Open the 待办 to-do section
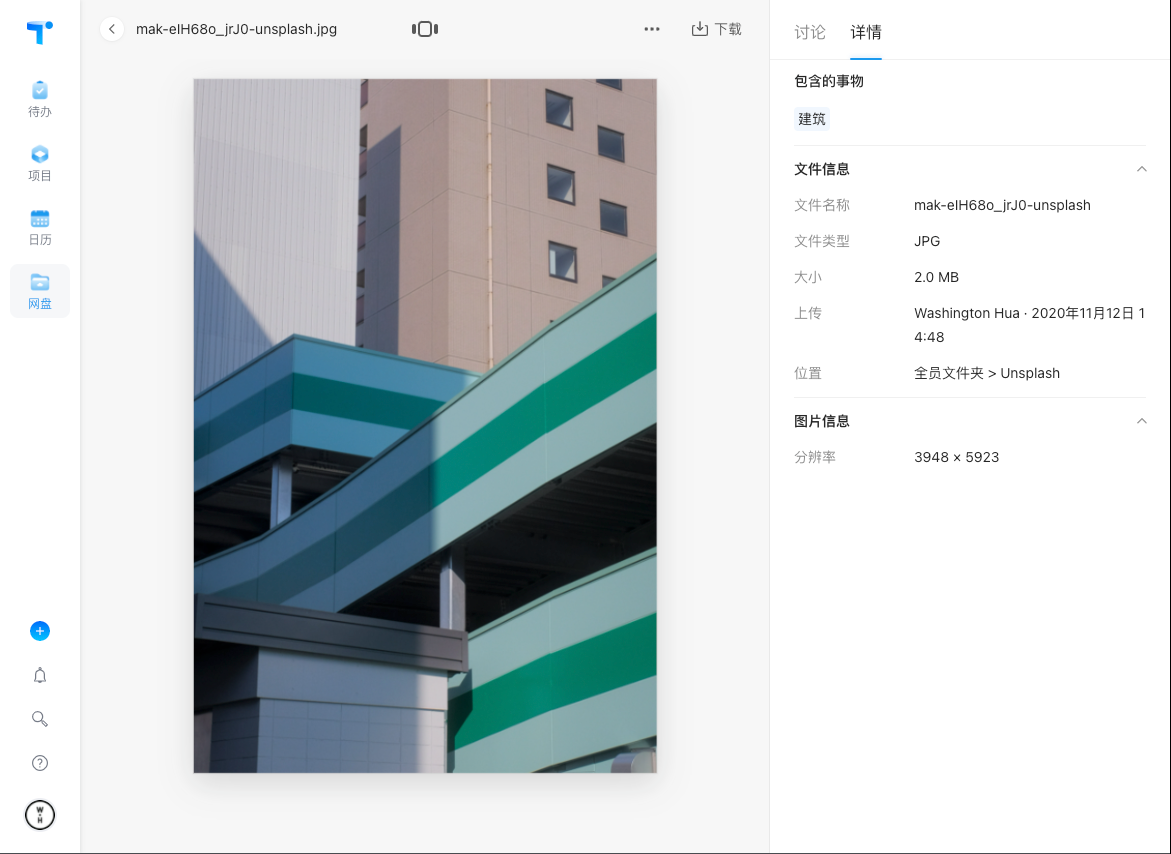The width and height of the screenshot is (1171, 854). 40,100
